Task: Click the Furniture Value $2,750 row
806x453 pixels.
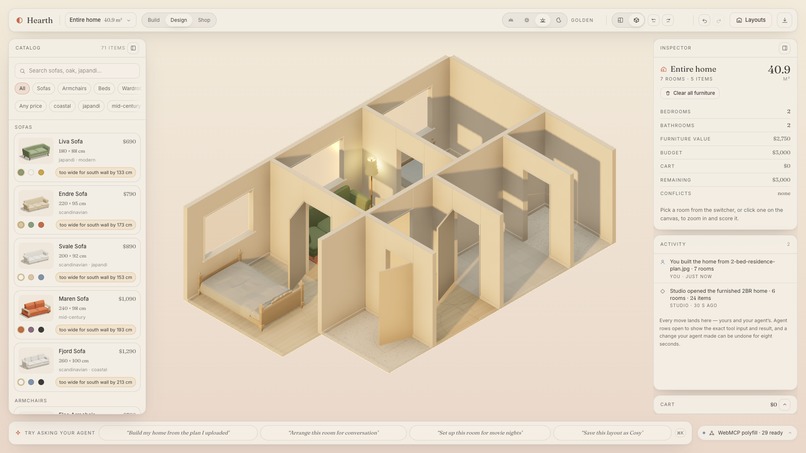Action: coord(725,139)
